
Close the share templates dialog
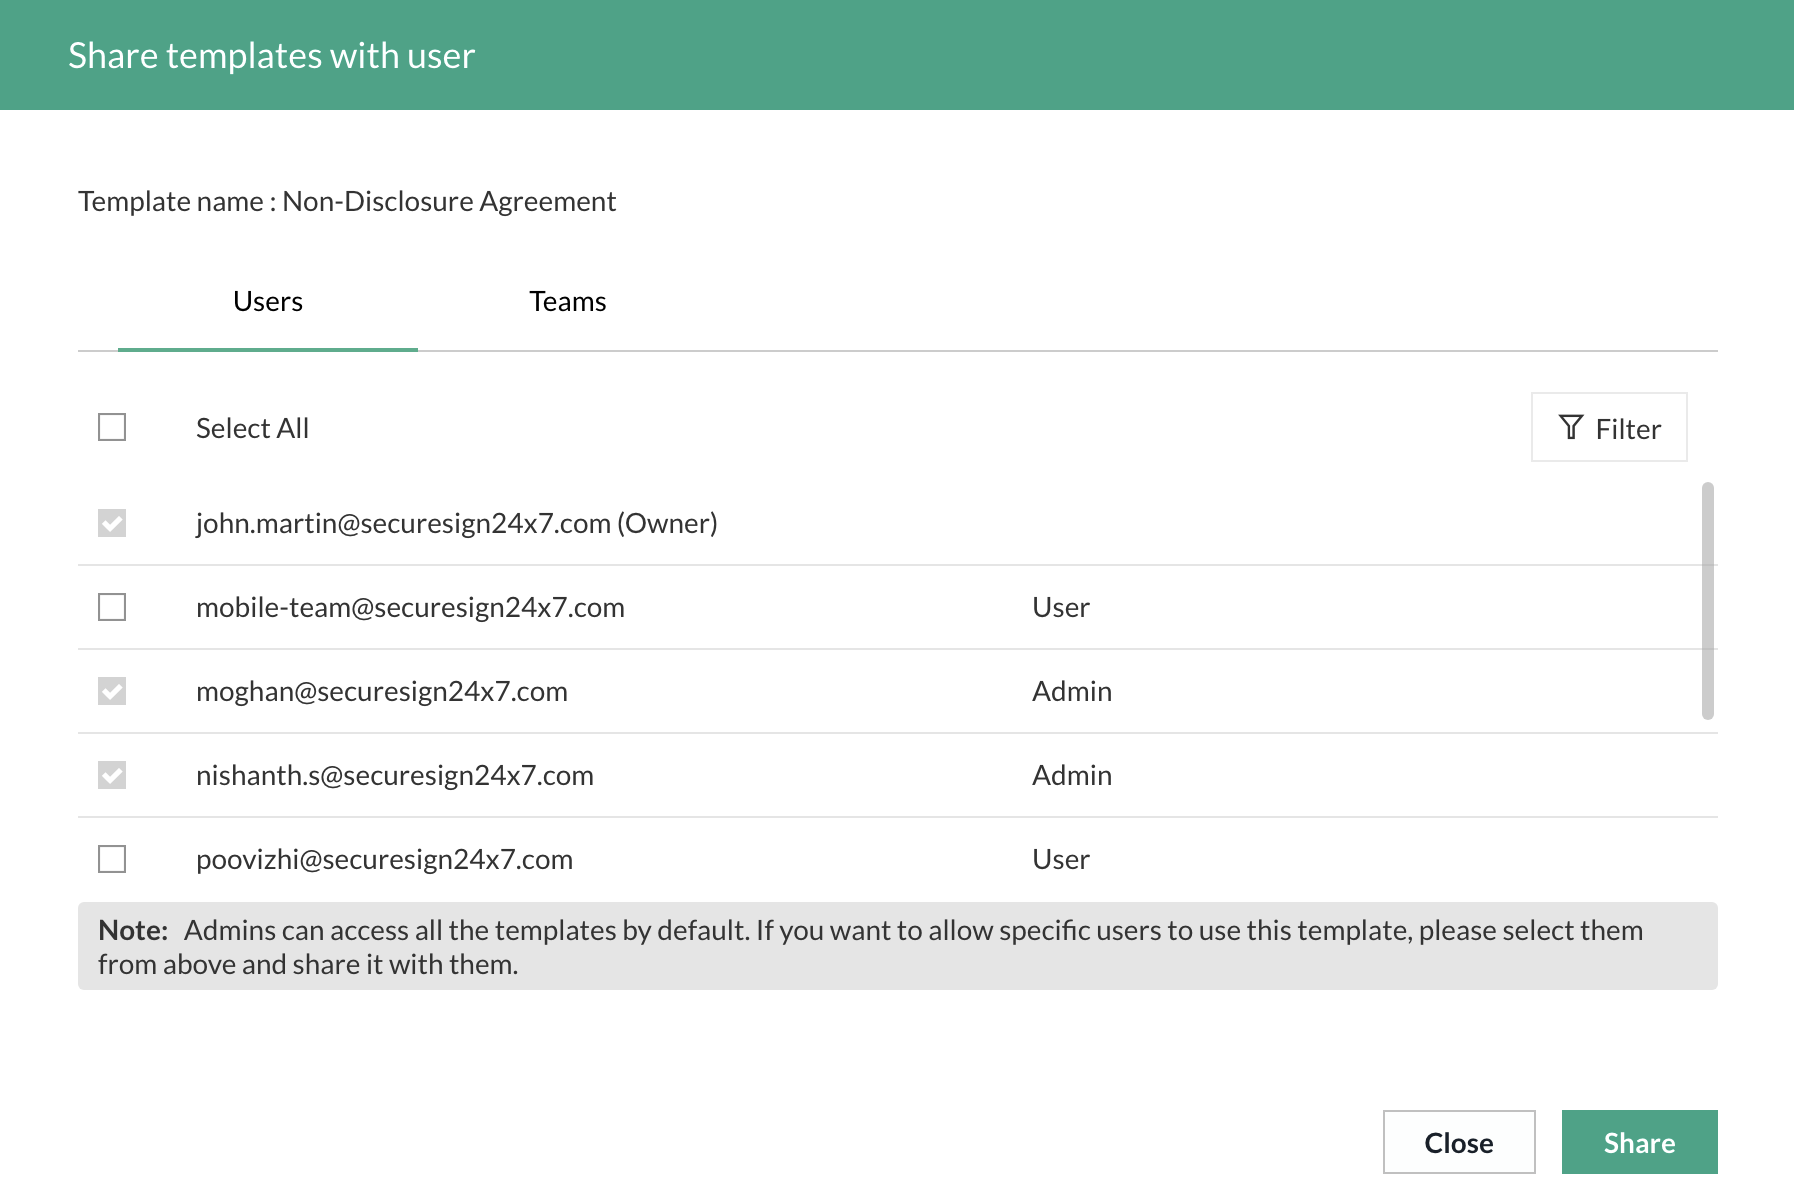(1458, 1142)
